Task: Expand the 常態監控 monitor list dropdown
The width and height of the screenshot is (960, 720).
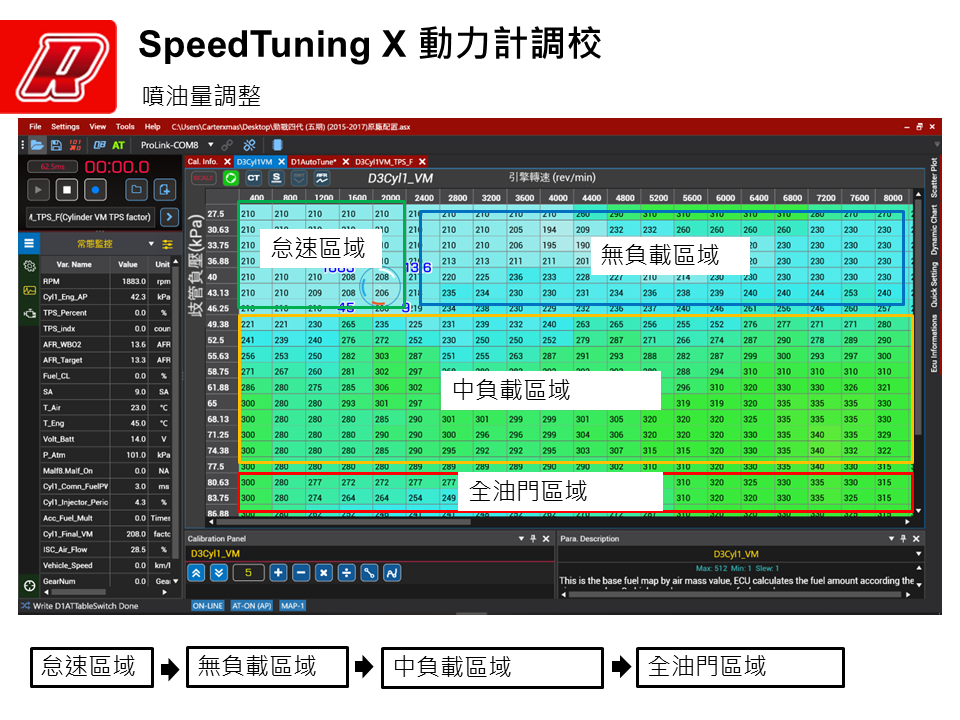Action: pyautogui.click(x=151, y=244)
